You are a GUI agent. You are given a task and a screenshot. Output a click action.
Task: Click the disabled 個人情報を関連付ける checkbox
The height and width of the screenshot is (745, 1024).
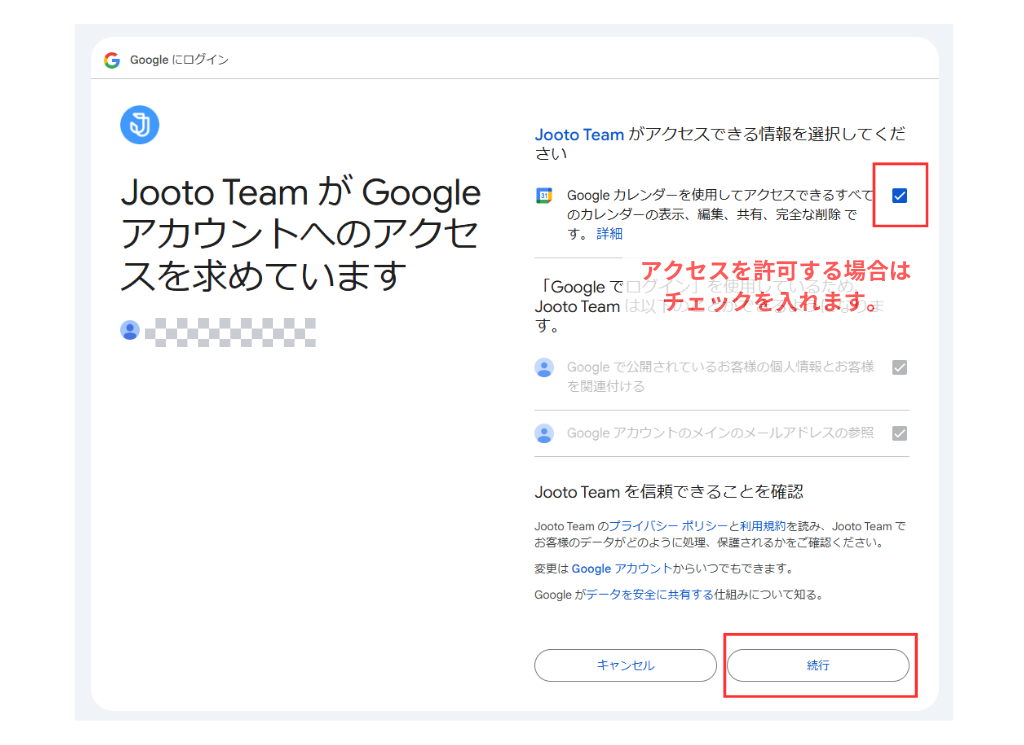(x=898, y=367)
